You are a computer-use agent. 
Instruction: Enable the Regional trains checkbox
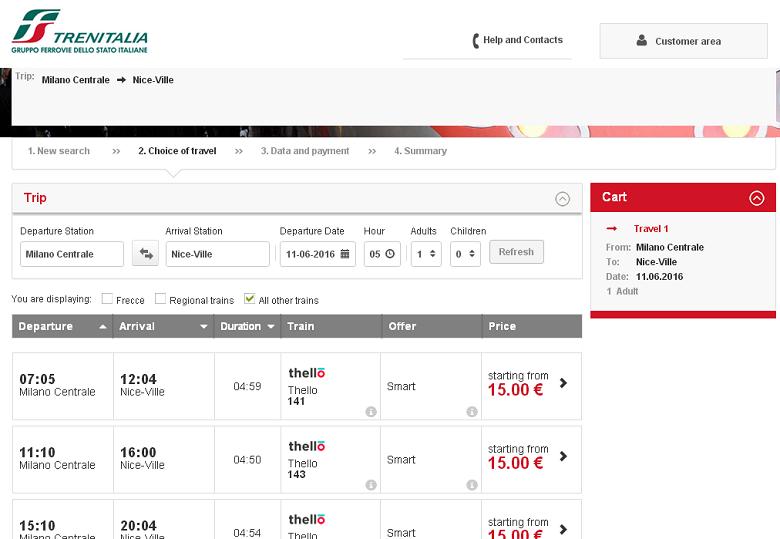pos(160,298)
